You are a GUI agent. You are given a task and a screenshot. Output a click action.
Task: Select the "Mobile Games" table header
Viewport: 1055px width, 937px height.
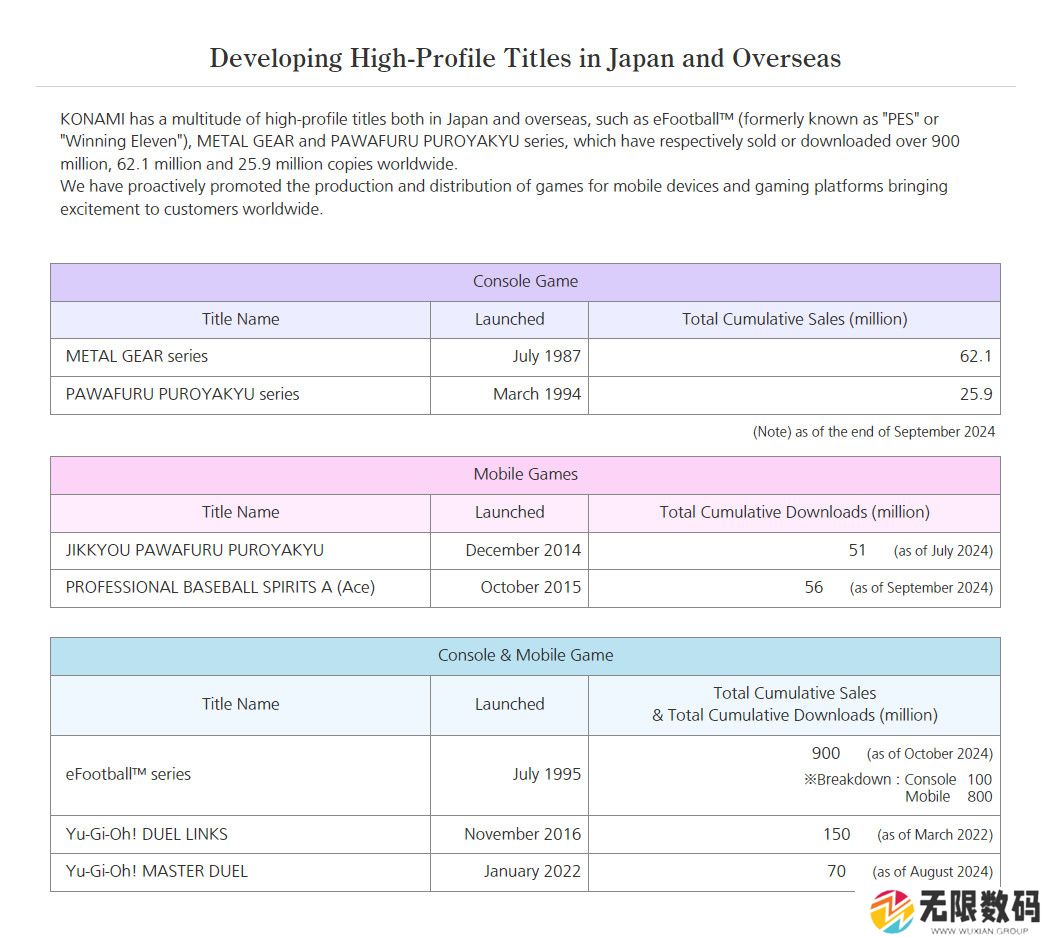(525, 474)
